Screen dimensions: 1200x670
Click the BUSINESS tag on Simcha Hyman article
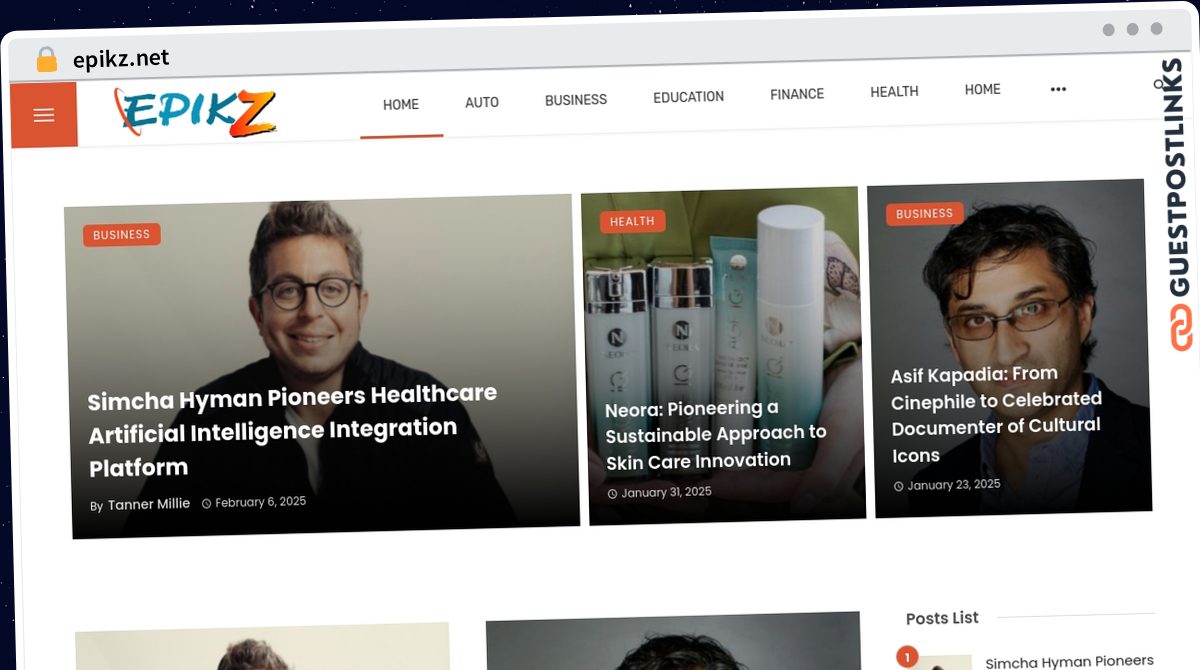(122, 235)
